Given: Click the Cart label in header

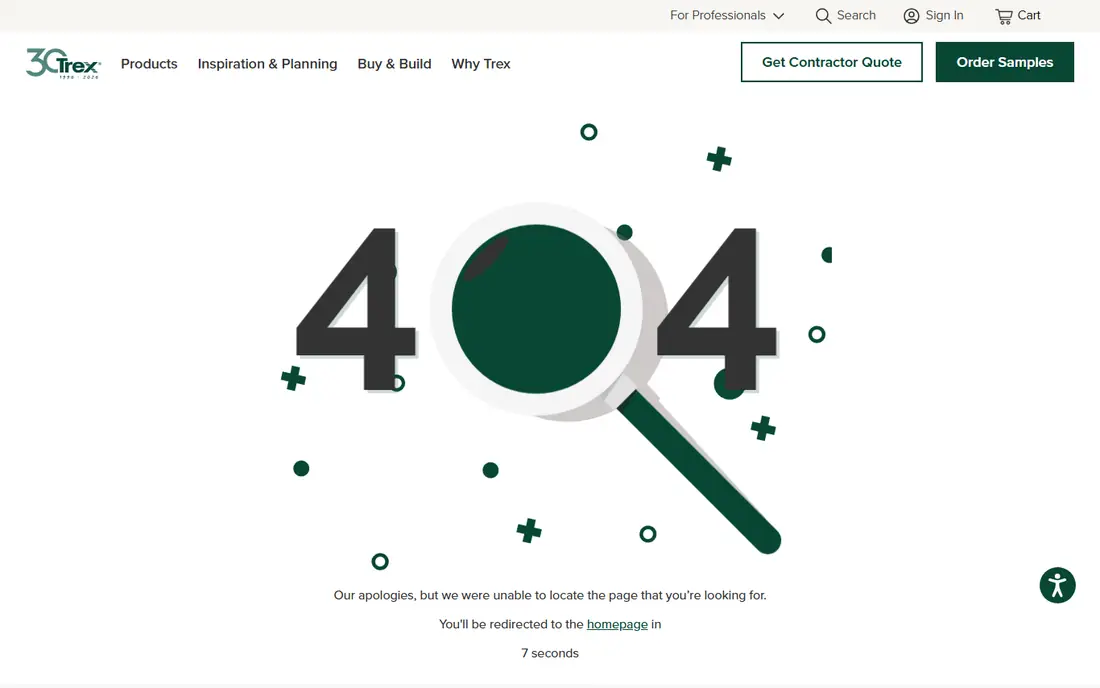Looking at the screenshot, I should 1028,15.
